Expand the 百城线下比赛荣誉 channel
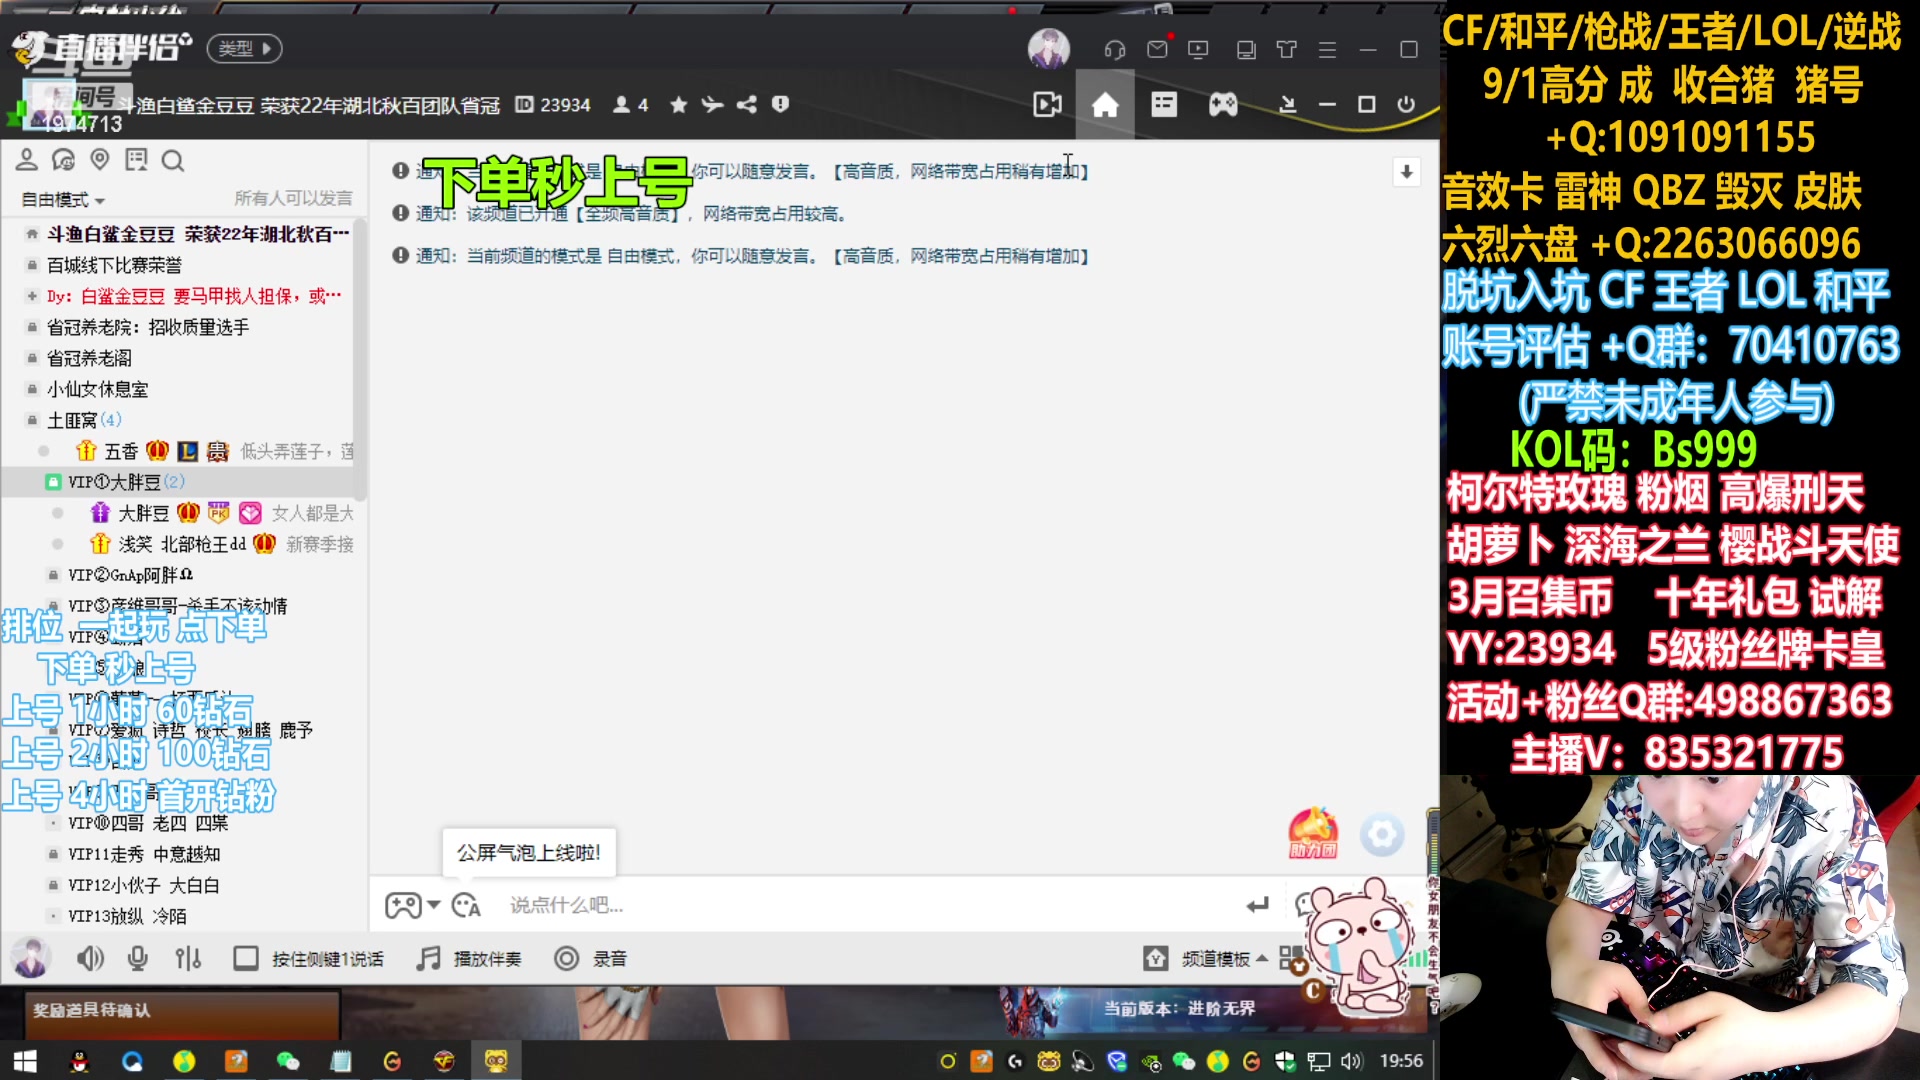The width and height of the screenshot is (1920, 1080). pyautogui.click(x=114, y=265)
